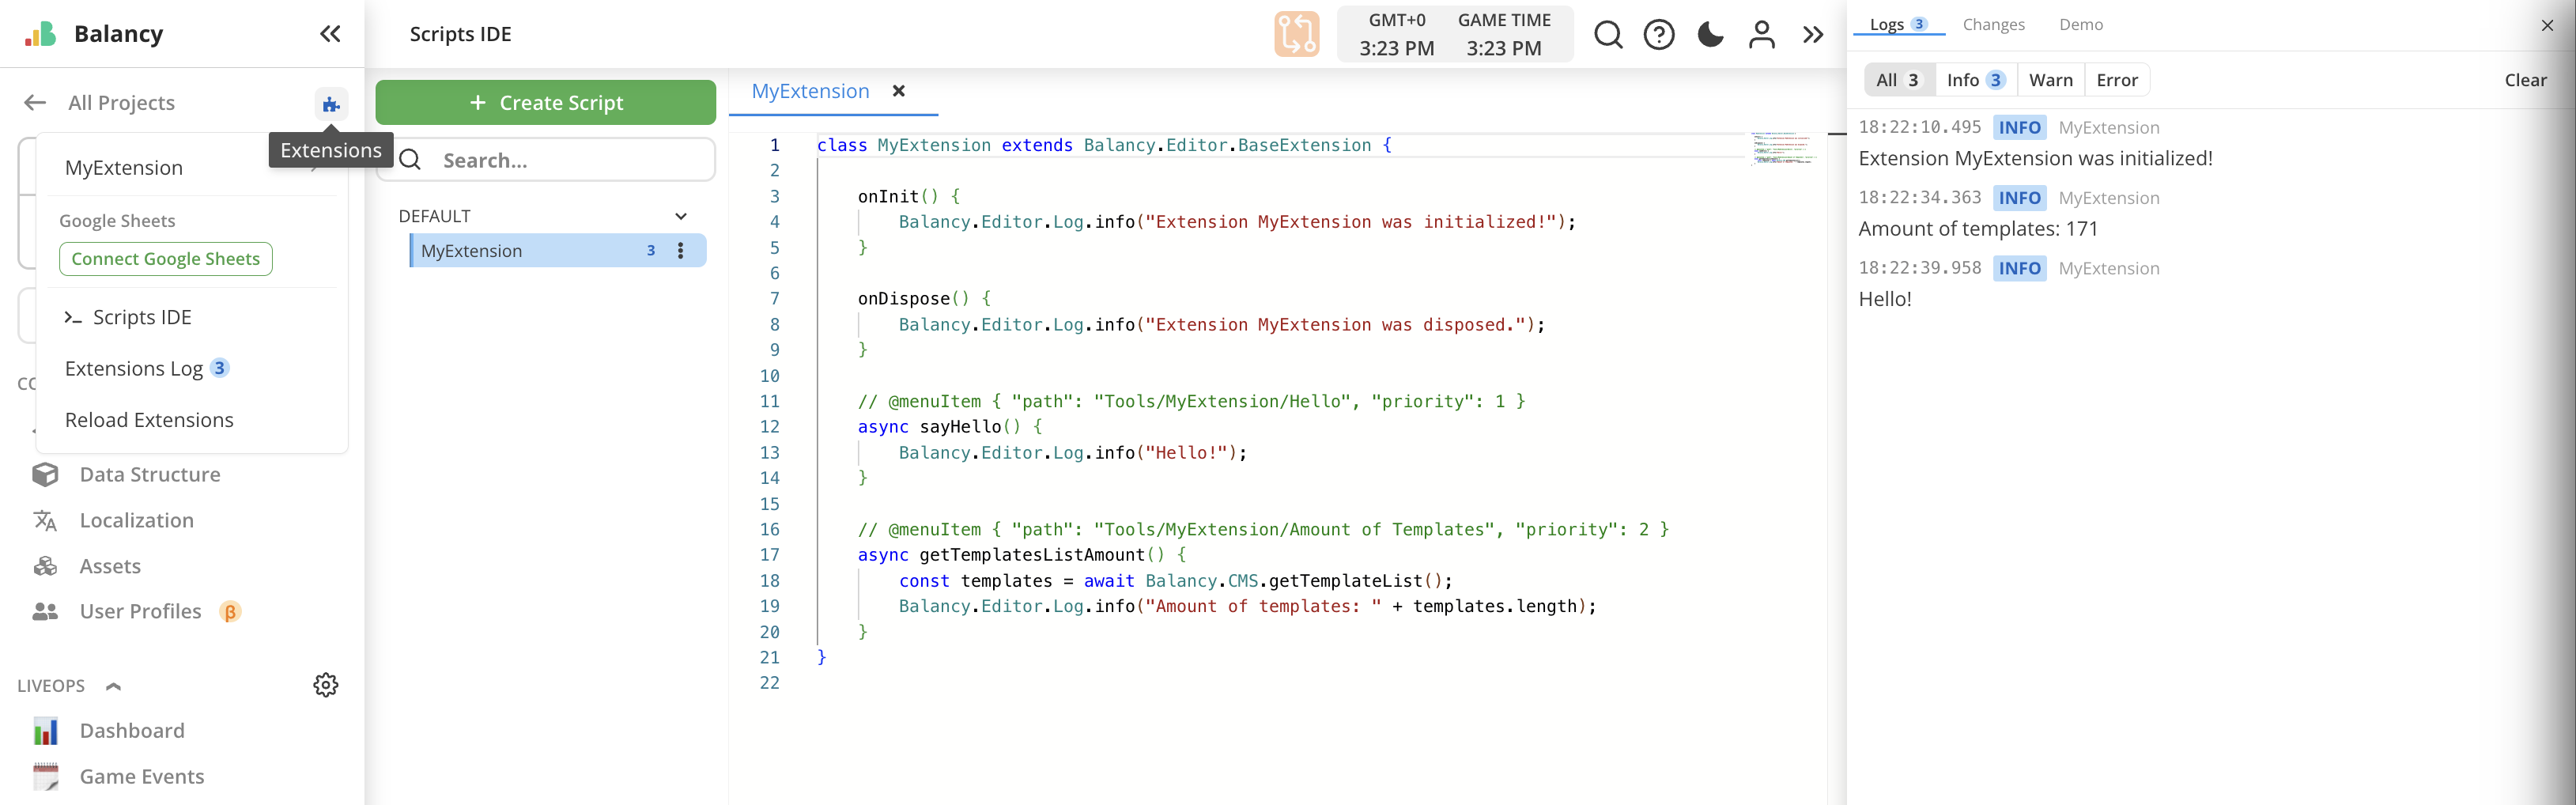Go back using All Projects arrow

click(35, 102)
